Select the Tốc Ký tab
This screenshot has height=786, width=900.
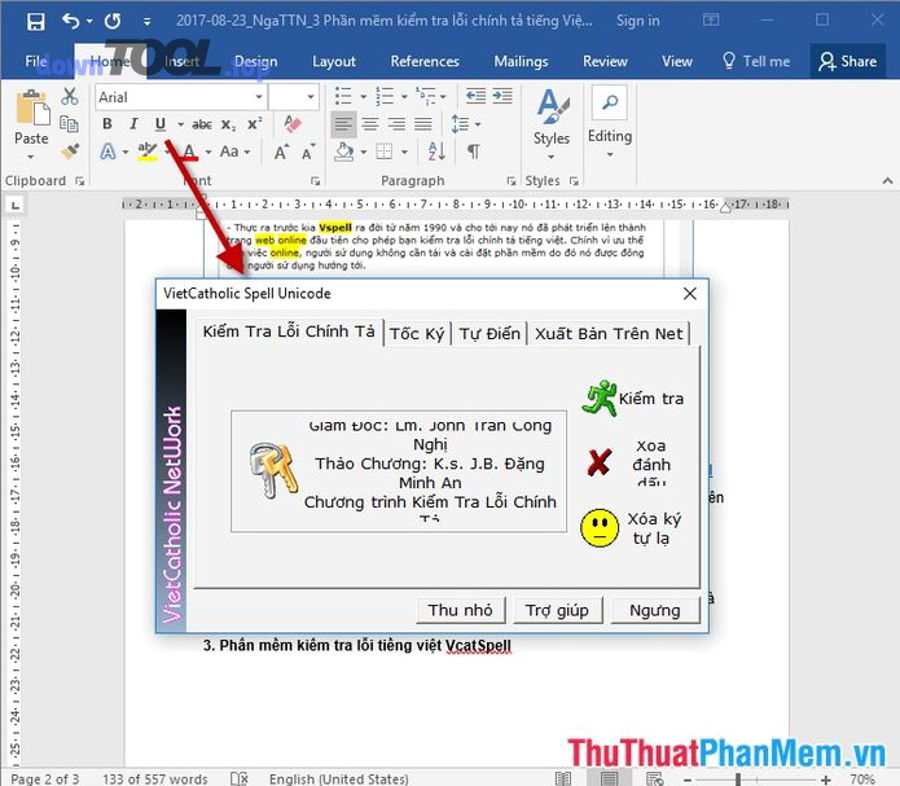[x=417, y=334]
